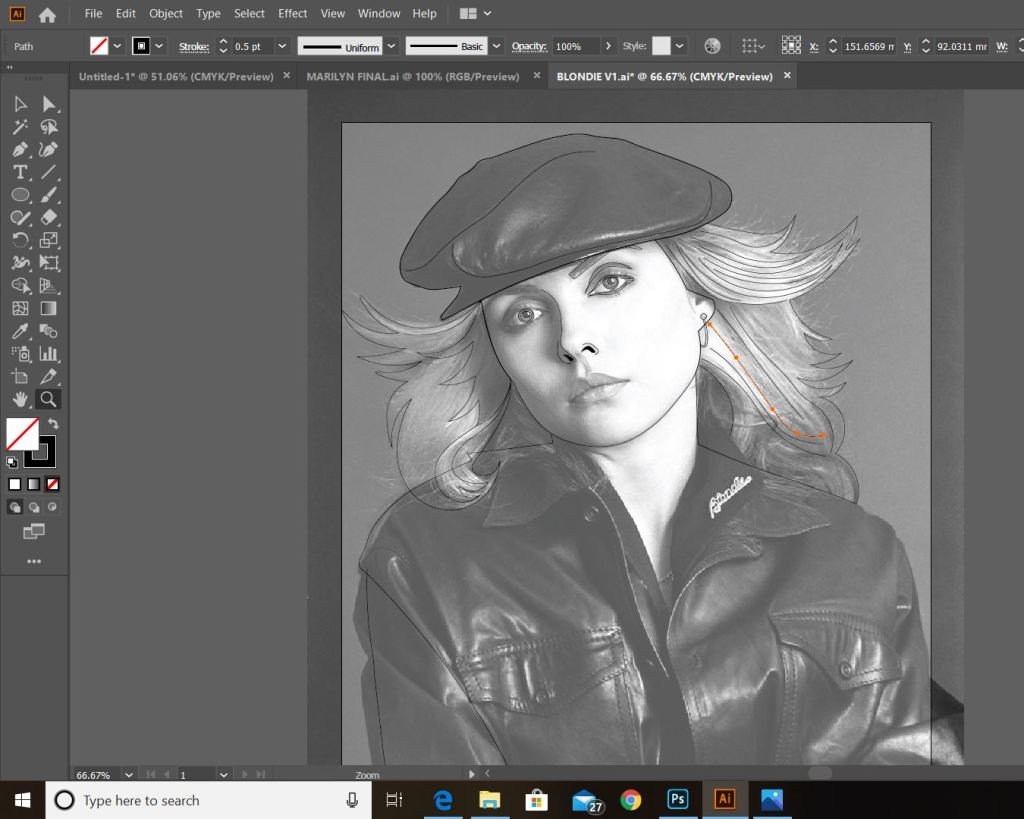Screen dimensions: 1024x819
Task: Open Photoshop from the taskbar
Action: (677, 800)
